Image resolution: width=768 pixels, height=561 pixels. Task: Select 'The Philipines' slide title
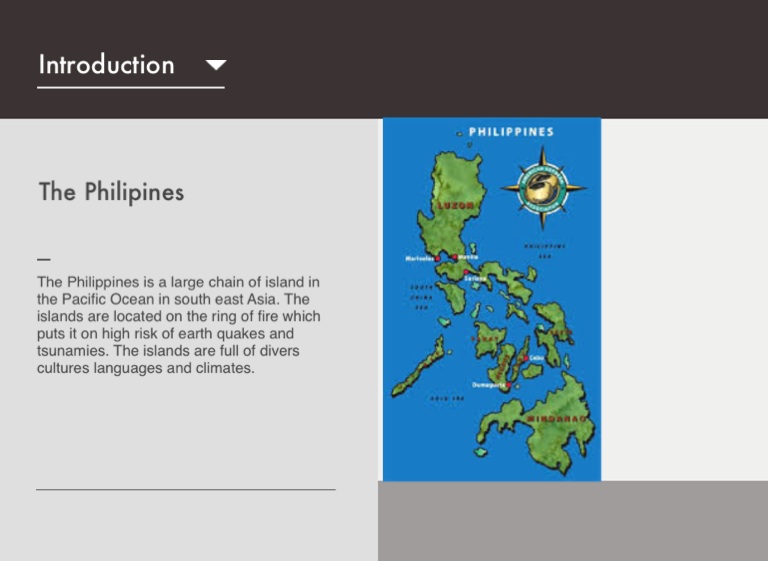point(111,191)
